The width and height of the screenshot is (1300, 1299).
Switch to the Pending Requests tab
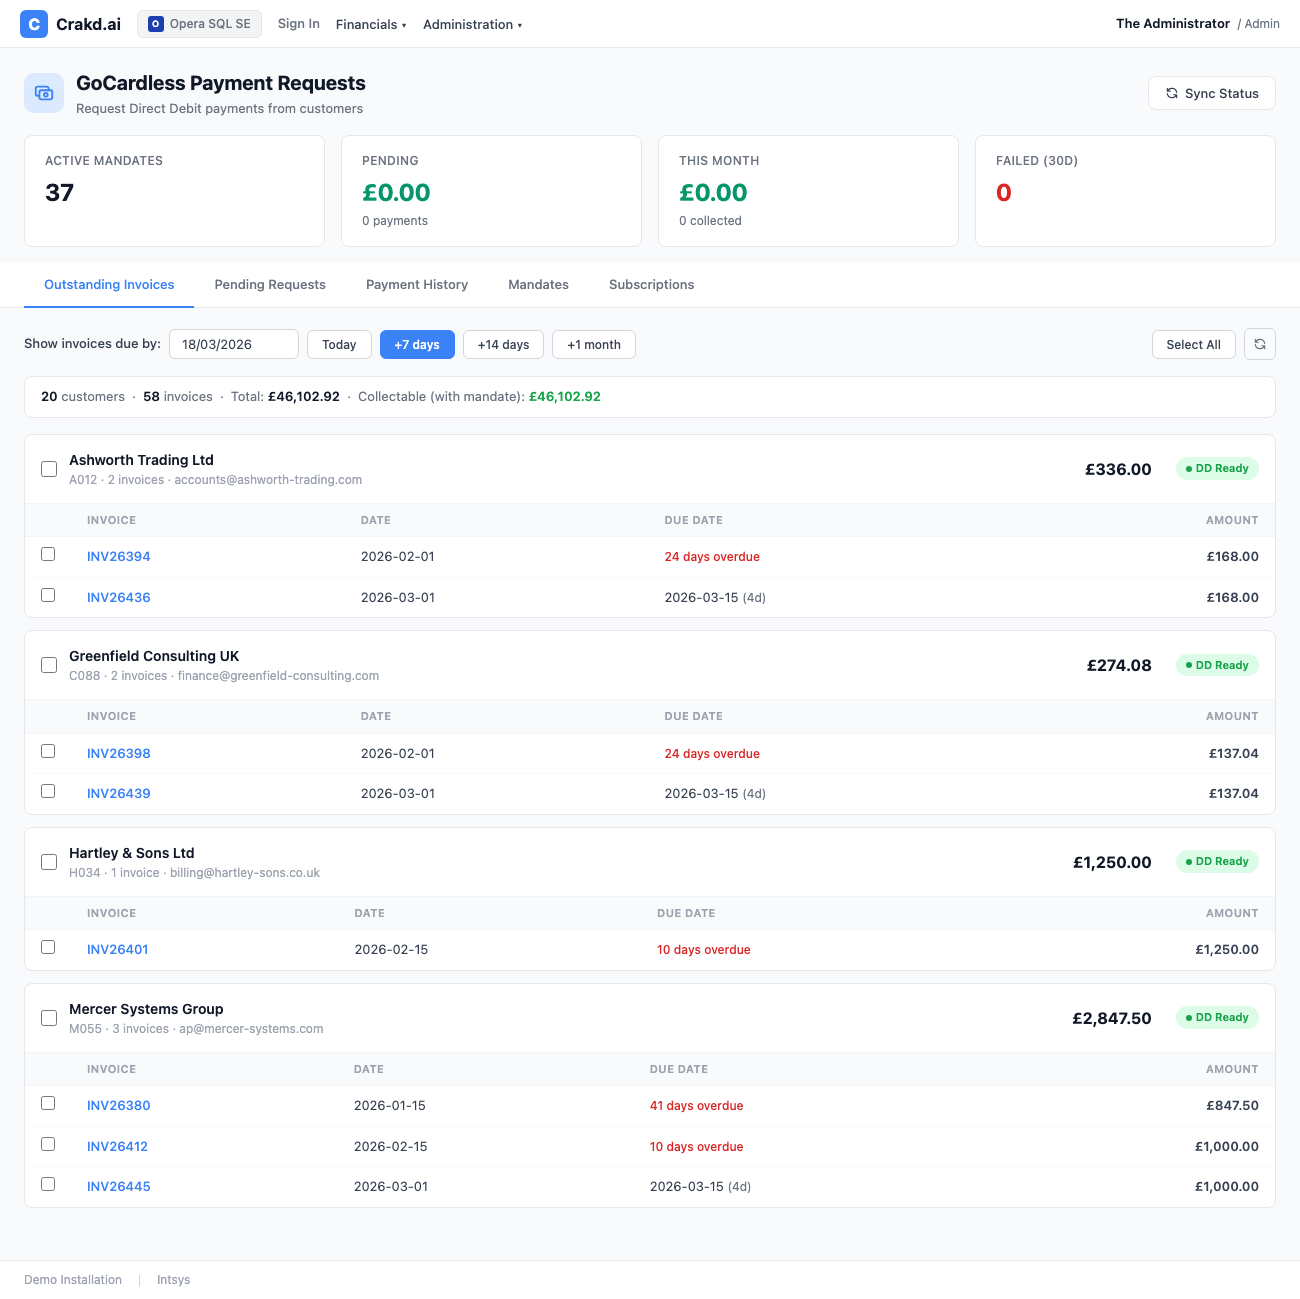tap(270, 285)
